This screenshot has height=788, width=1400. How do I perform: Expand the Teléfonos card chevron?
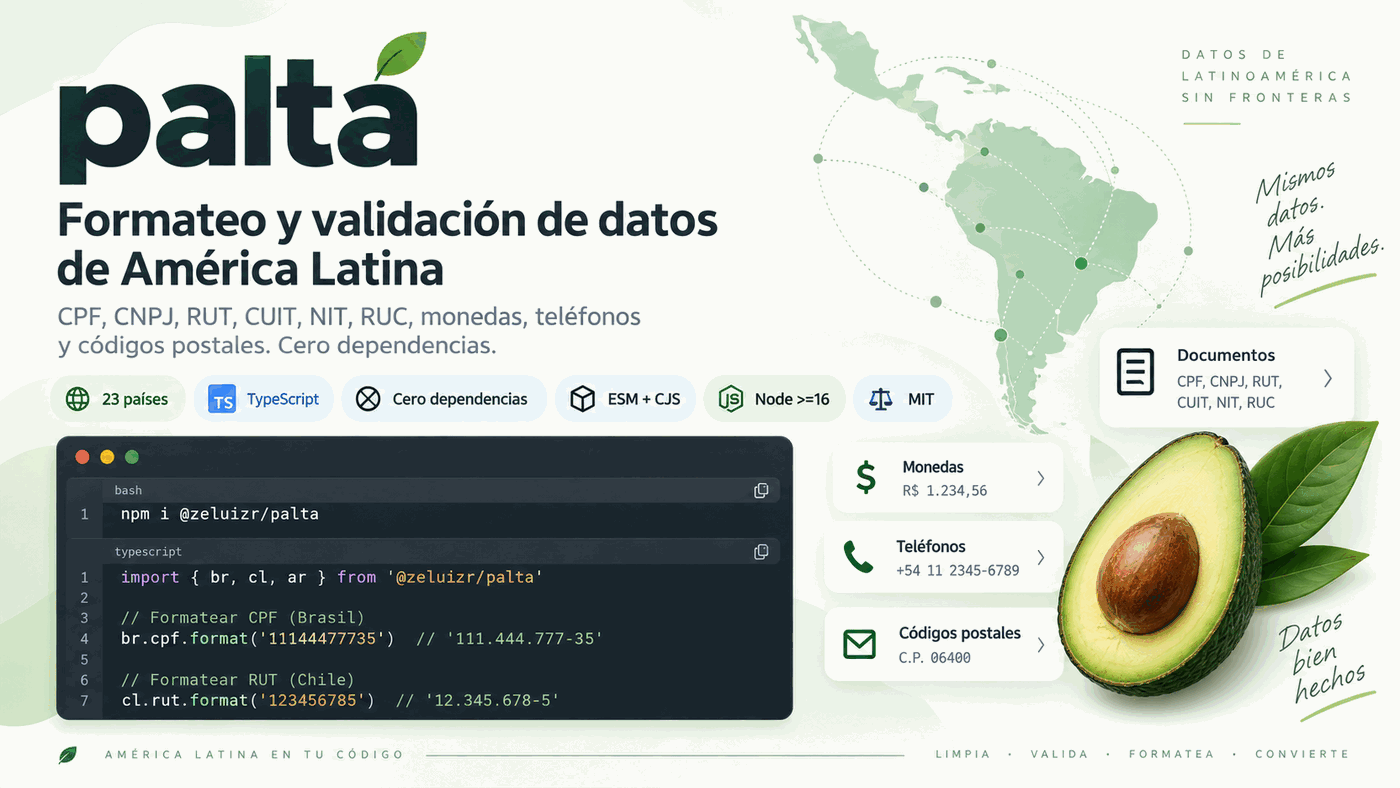coord(1041,557)
